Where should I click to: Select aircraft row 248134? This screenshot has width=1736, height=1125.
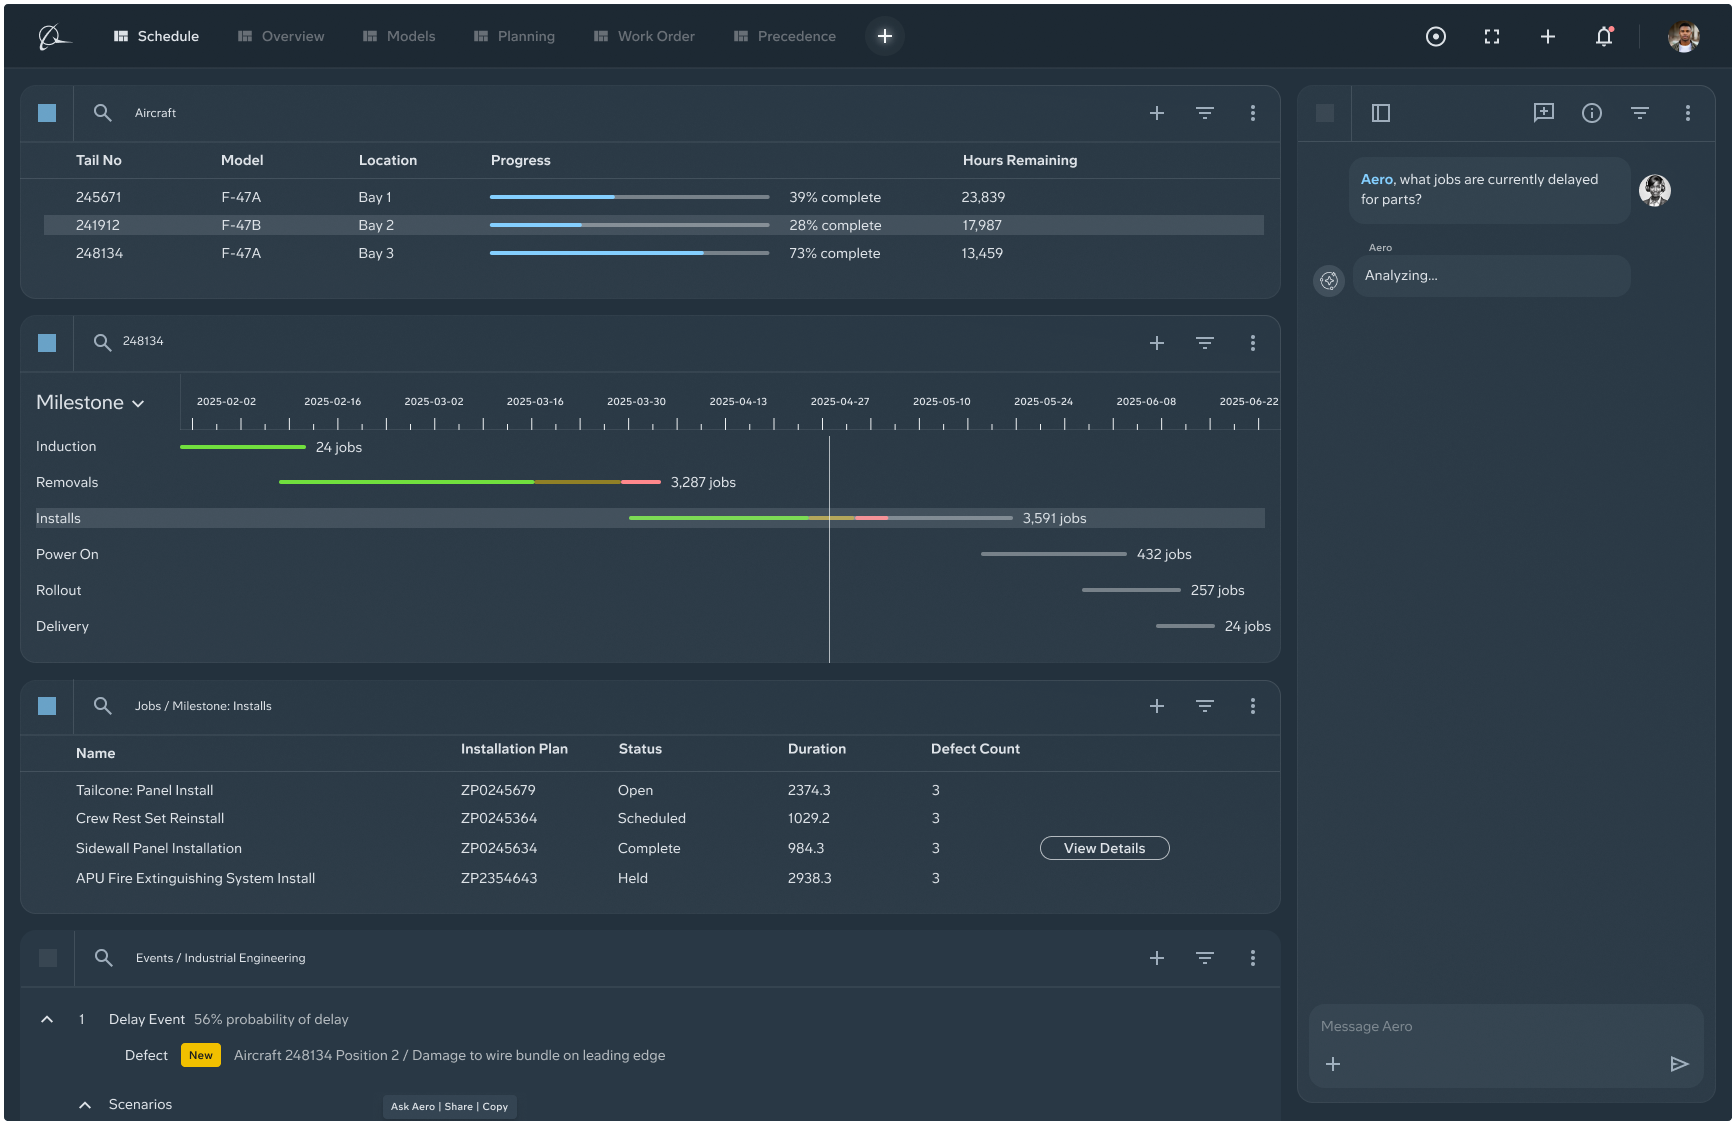(x=654, y=253)
